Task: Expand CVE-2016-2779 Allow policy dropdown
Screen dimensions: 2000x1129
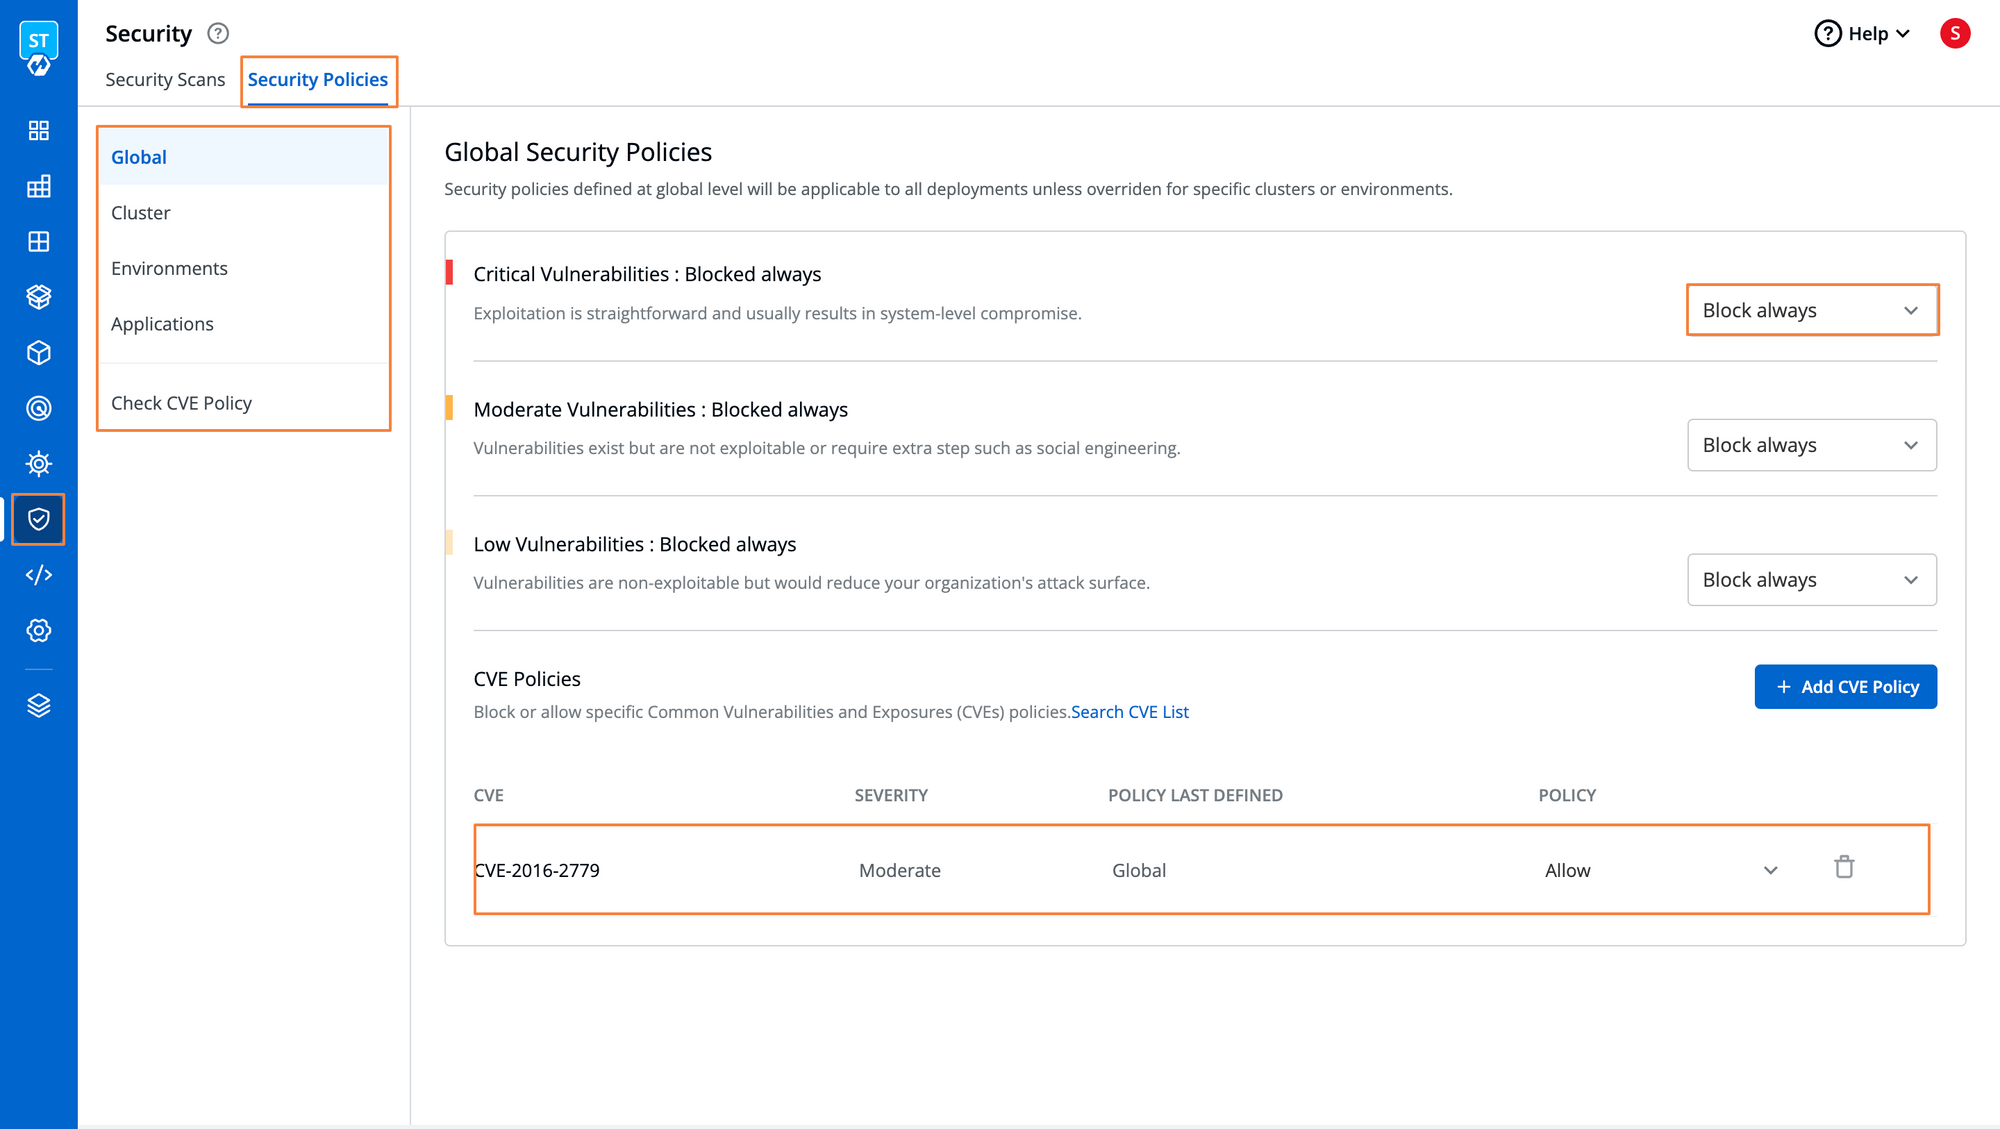Action: click(x=1771, y=869)
